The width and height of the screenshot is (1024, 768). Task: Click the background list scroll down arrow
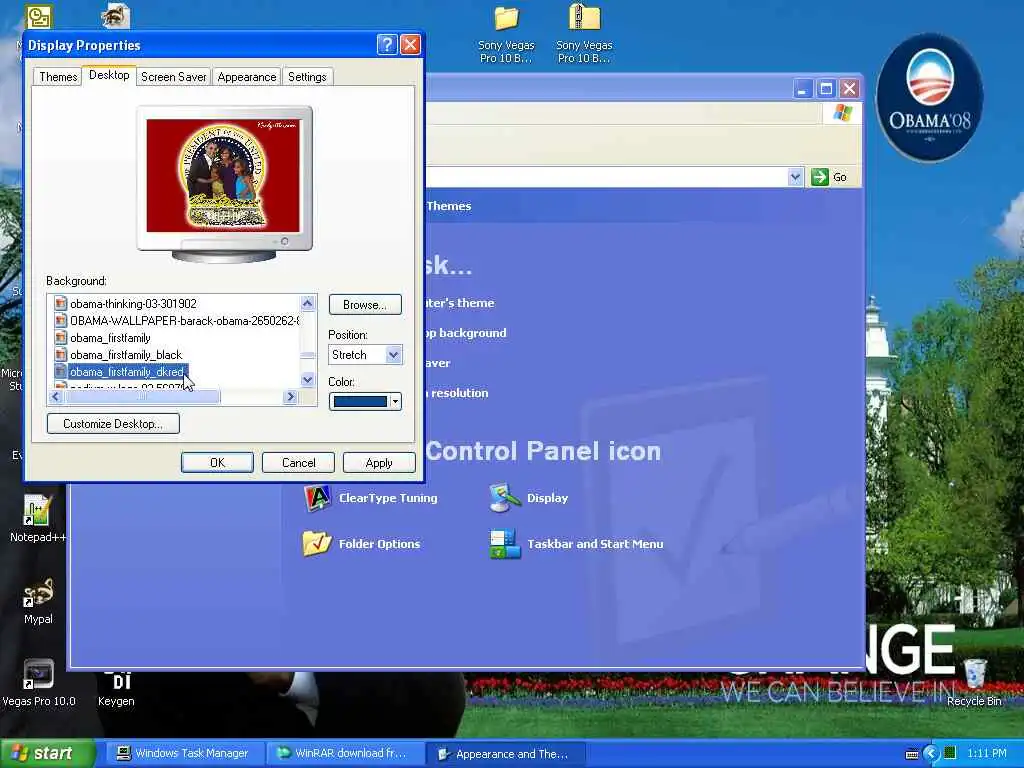pos(308,379)
